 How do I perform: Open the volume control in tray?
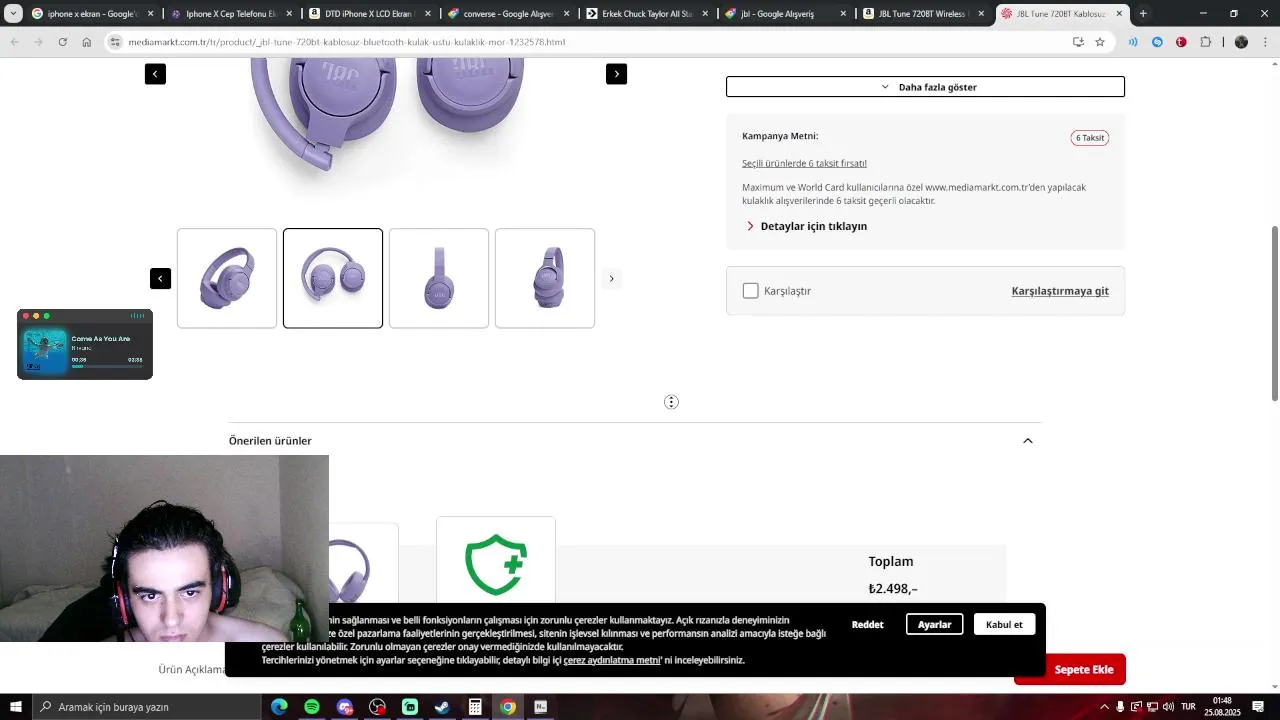click(1168, 707)
